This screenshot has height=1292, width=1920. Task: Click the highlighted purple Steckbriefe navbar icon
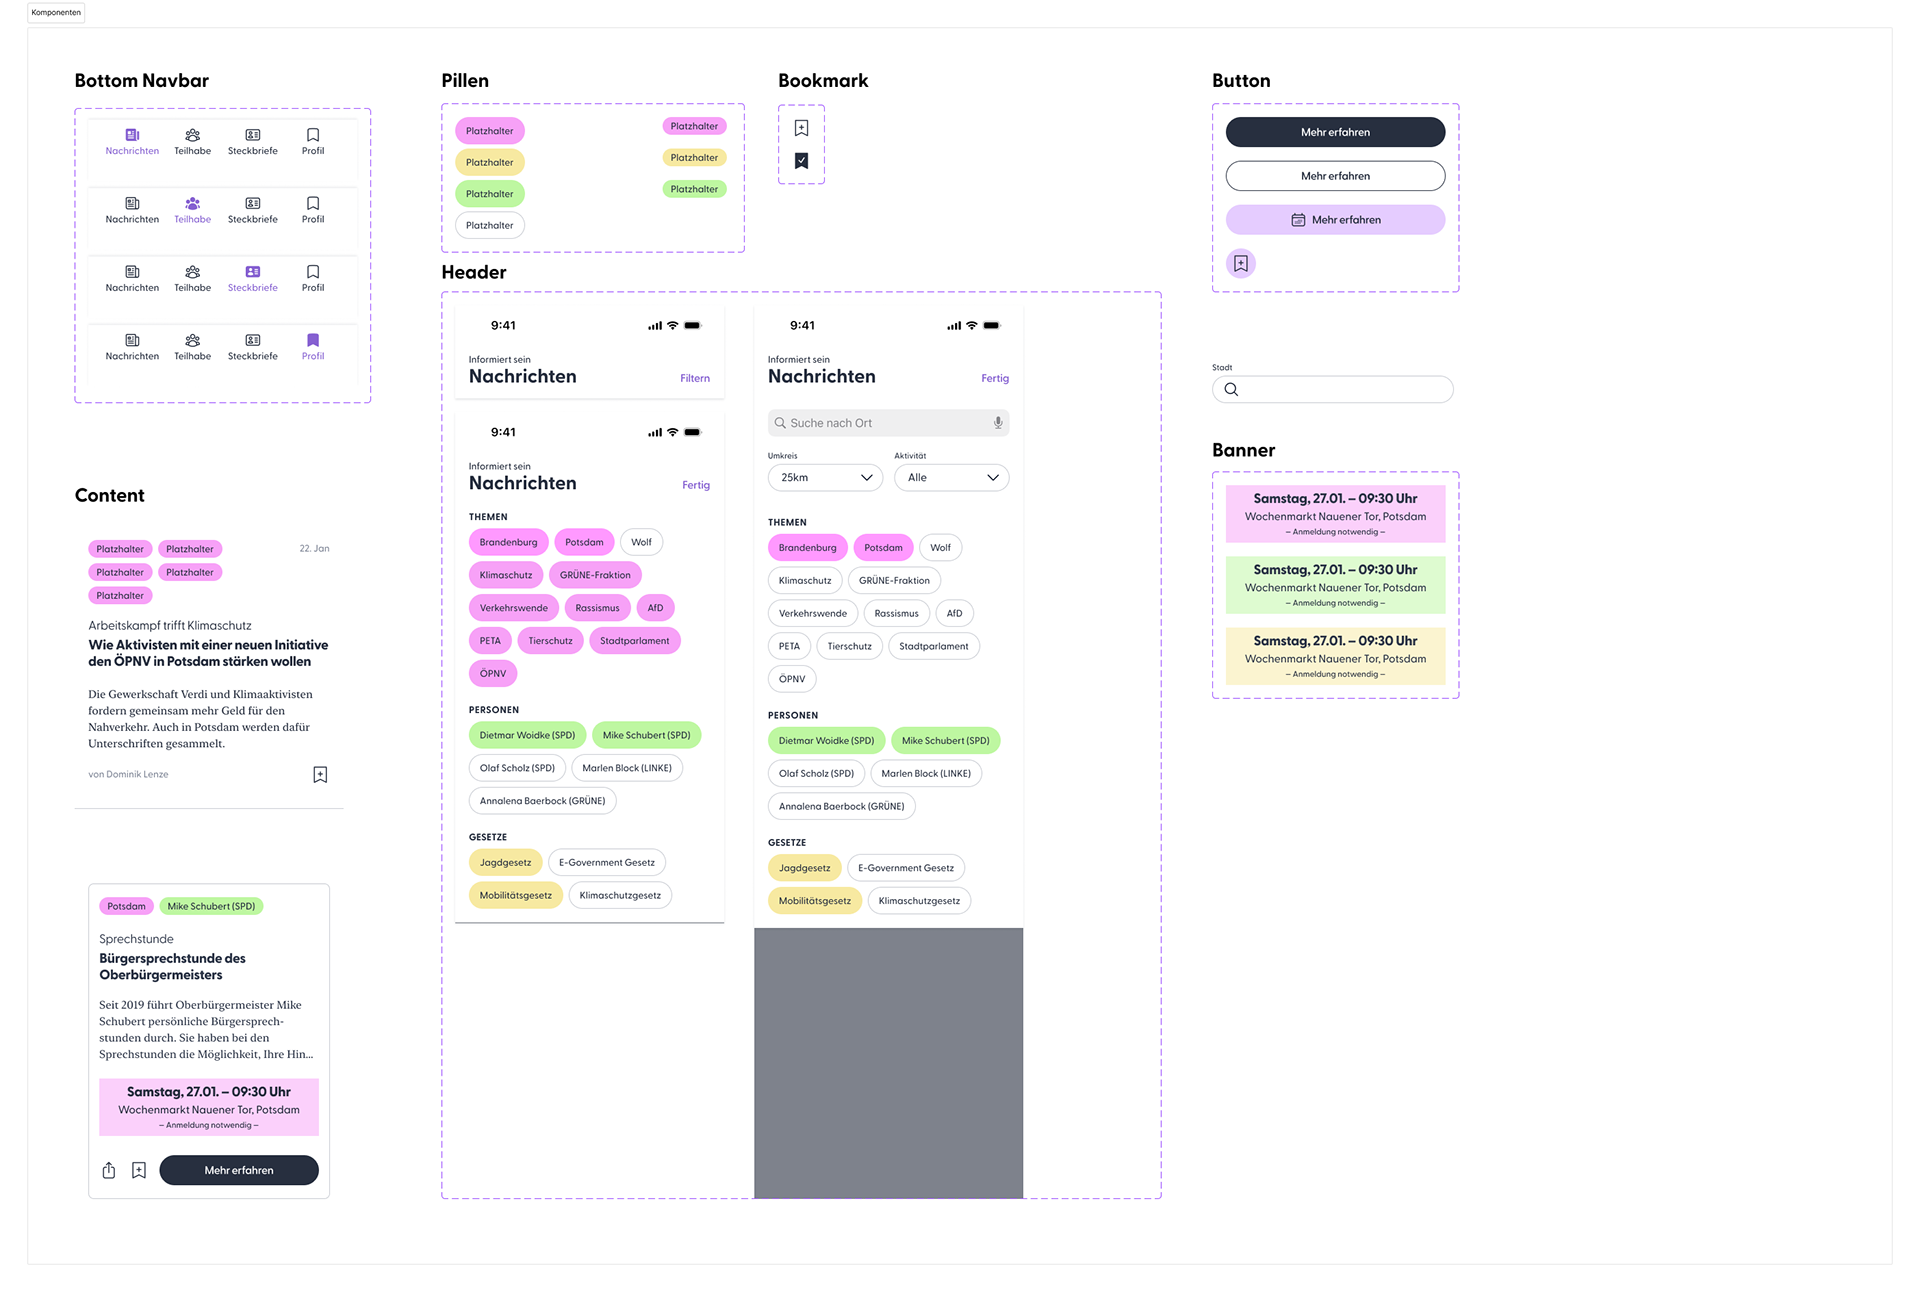point(253,272)
